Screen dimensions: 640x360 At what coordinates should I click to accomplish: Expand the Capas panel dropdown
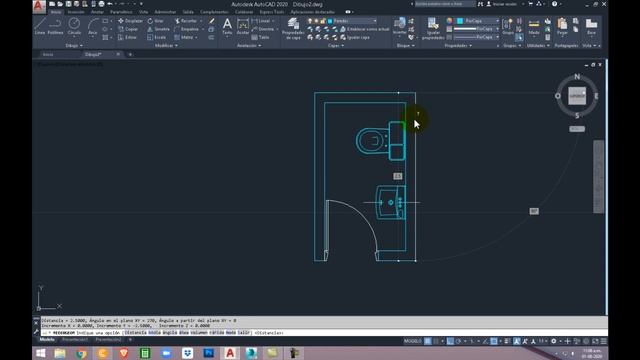click(x=336, y=46)
